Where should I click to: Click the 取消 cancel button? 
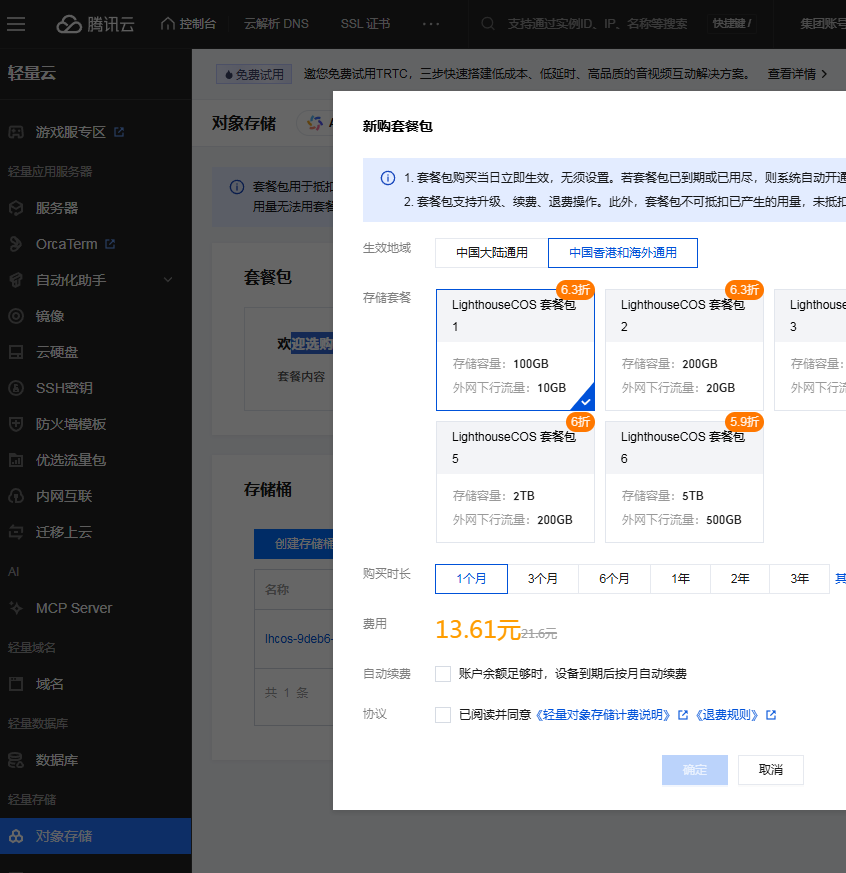(771, 770)
